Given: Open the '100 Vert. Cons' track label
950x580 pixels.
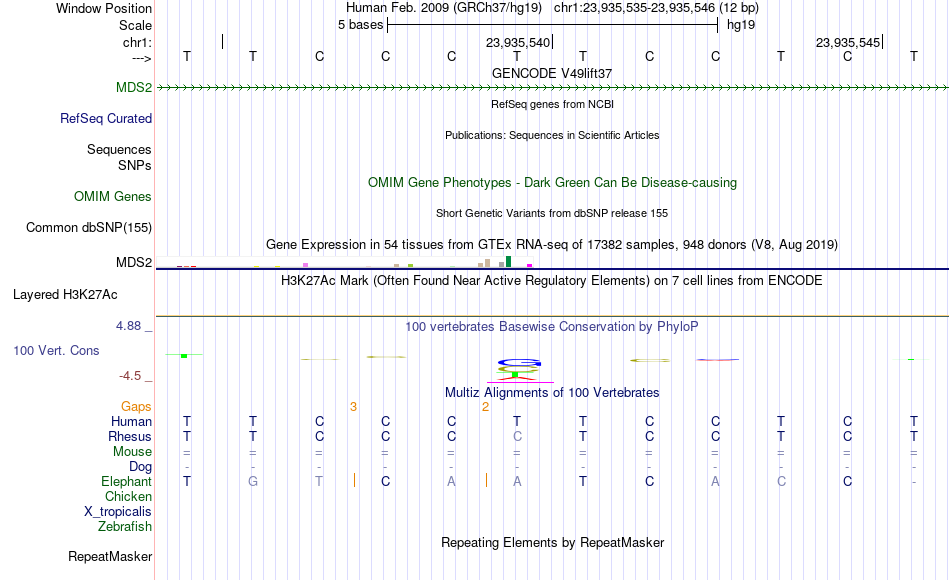Looking at the screenshot, I should 56,350.
